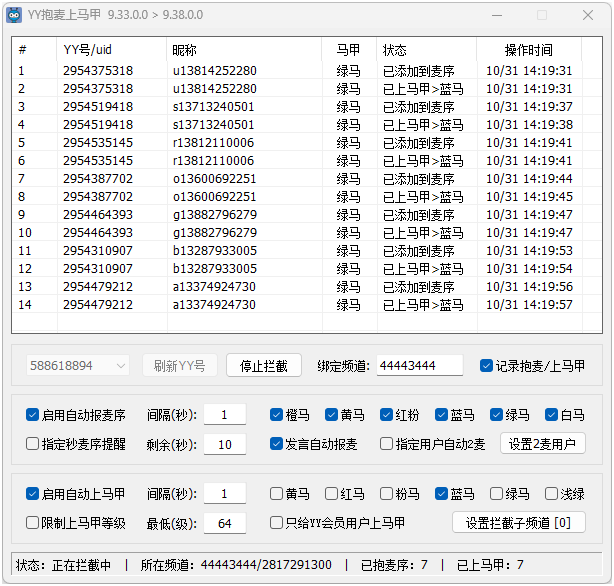Sort by the 状态 column header
Screen dimensions: 614x586
click(x=426, y=50)
